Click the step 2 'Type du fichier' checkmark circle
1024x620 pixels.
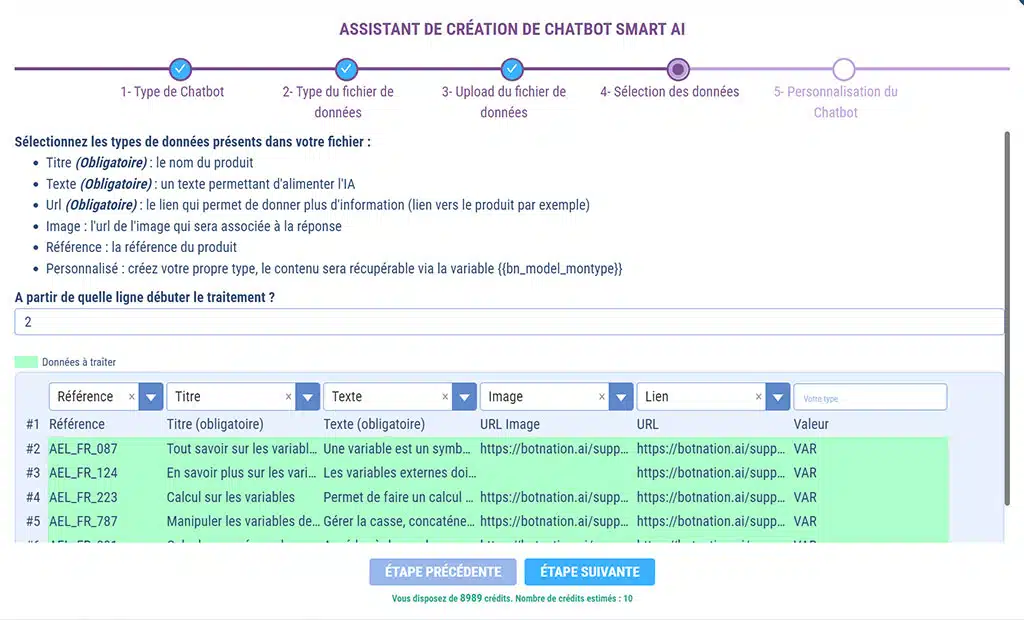pyautogui.click(x=346, y=69)
